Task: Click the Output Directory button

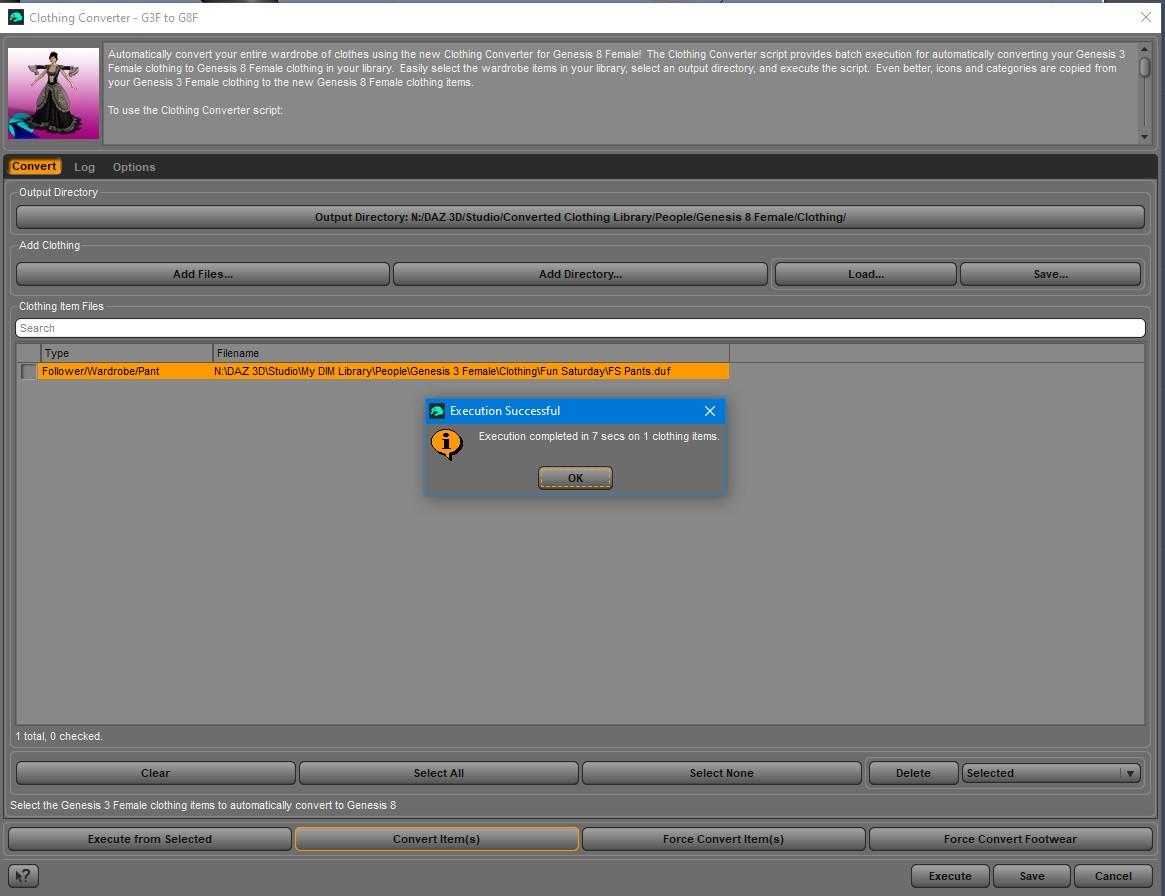Action: click(580, 217)
